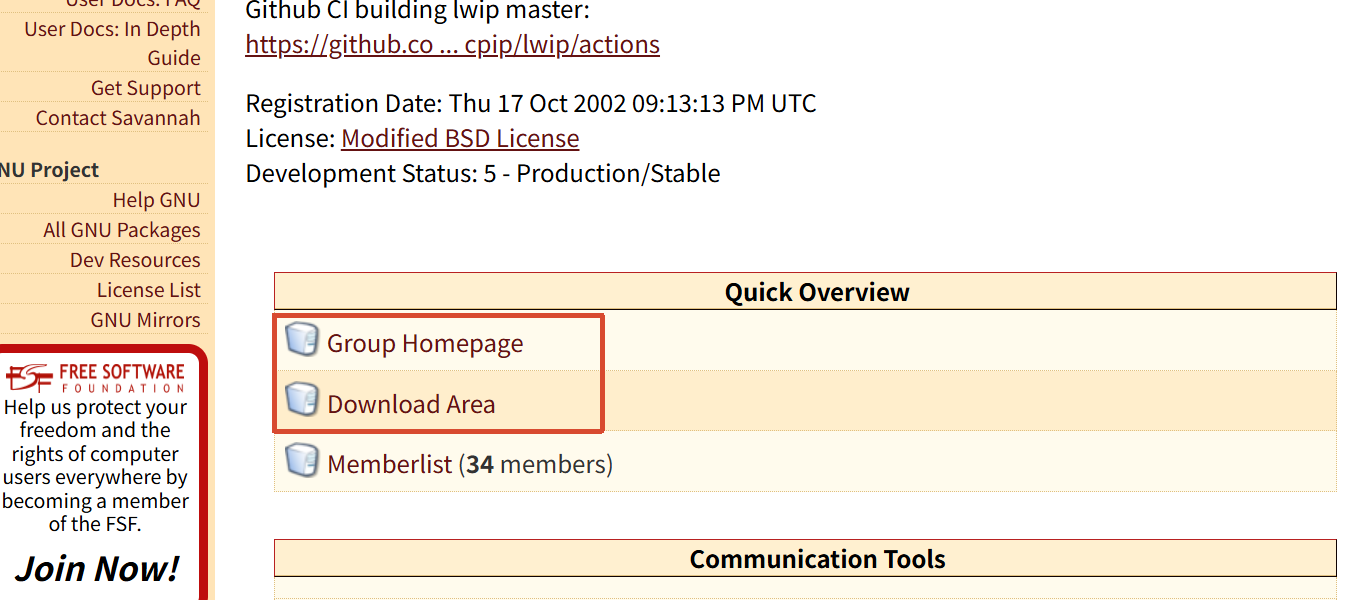Viewport: 1370px width, 600px height.
Task: Select Contact Savannah in the sidebar
Action: 118,118
